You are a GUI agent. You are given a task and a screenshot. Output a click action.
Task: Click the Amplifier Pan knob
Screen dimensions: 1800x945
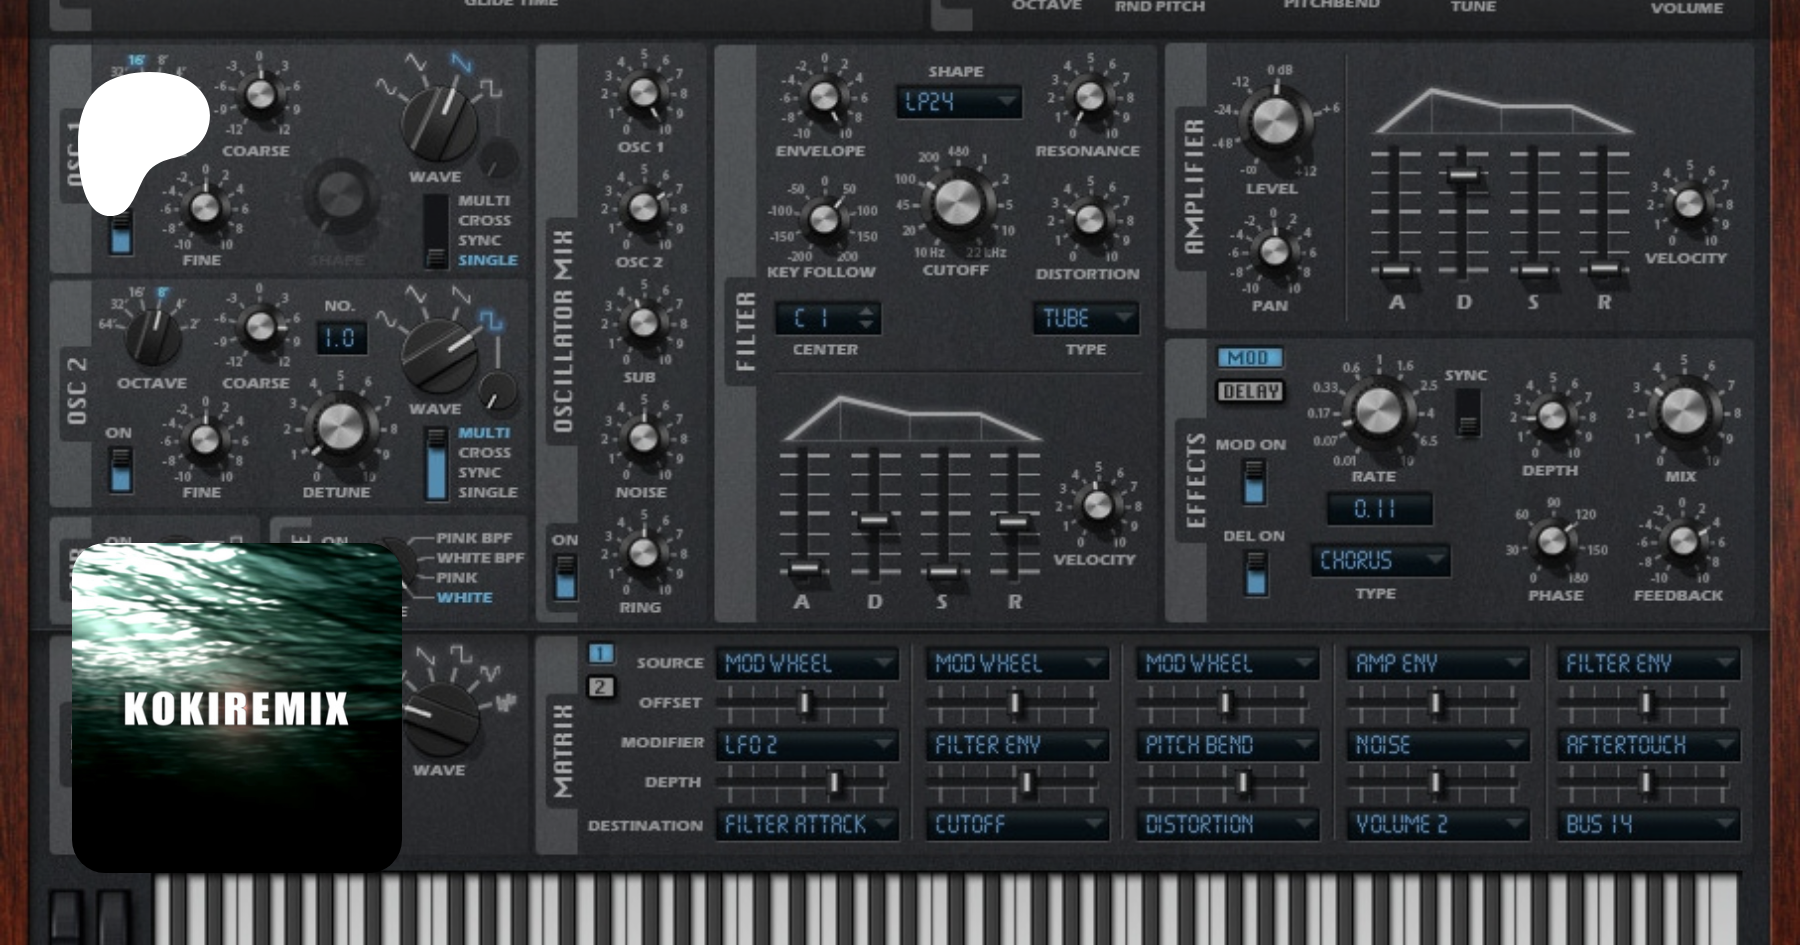point(1273,250)
